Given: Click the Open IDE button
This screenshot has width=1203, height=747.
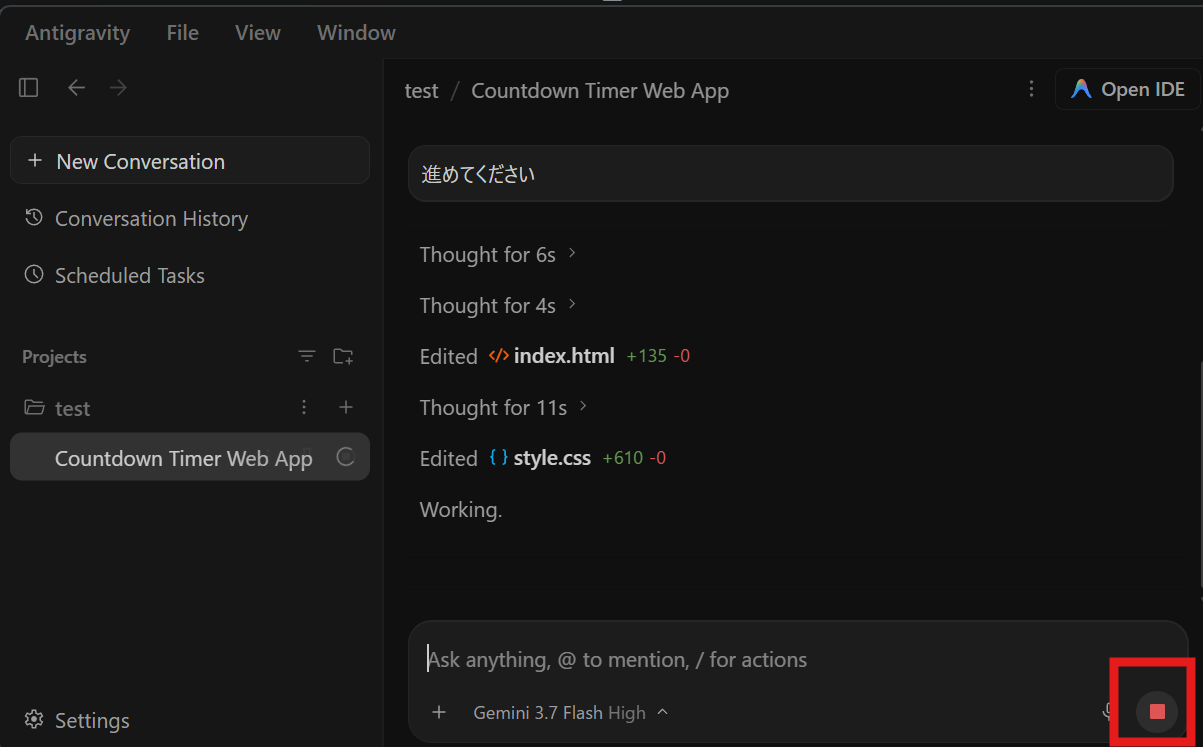Looking at the screenshot, I should pyautogui.click(x=1127, y=89).
